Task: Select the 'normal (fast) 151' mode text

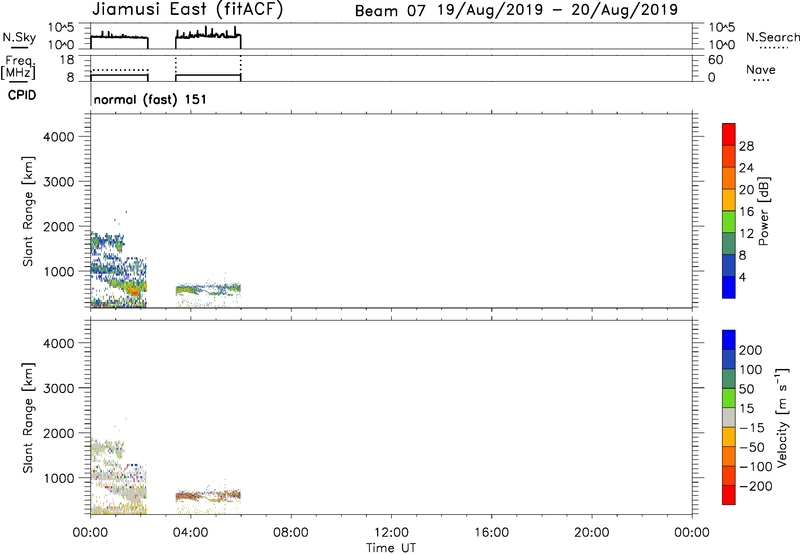Action: pyautogui.click(x=150, y=99)
